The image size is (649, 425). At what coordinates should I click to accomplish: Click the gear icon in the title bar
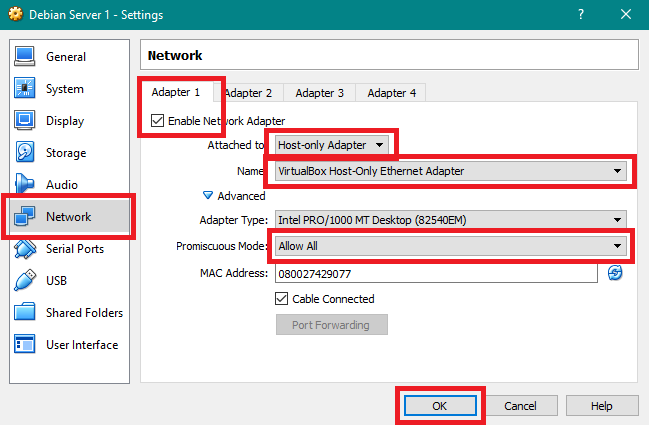[x=16, y=14]
